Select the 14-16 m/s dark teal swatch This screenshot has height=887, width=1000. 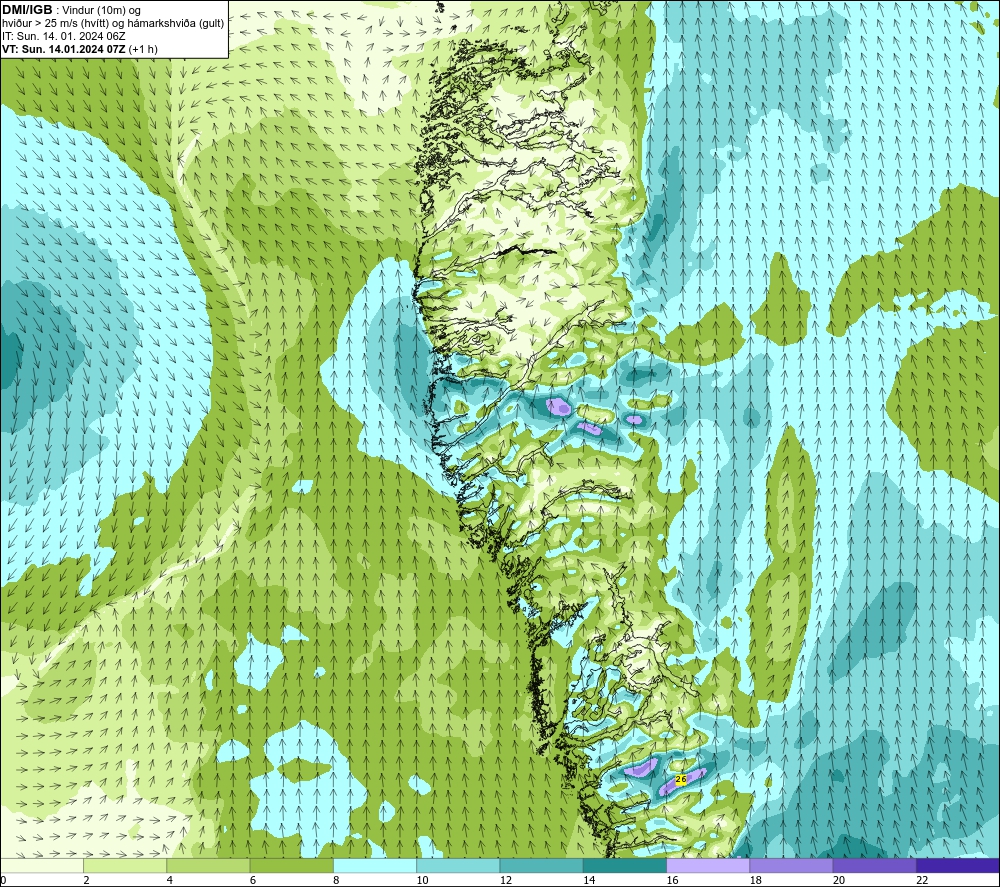coord(625,865)
